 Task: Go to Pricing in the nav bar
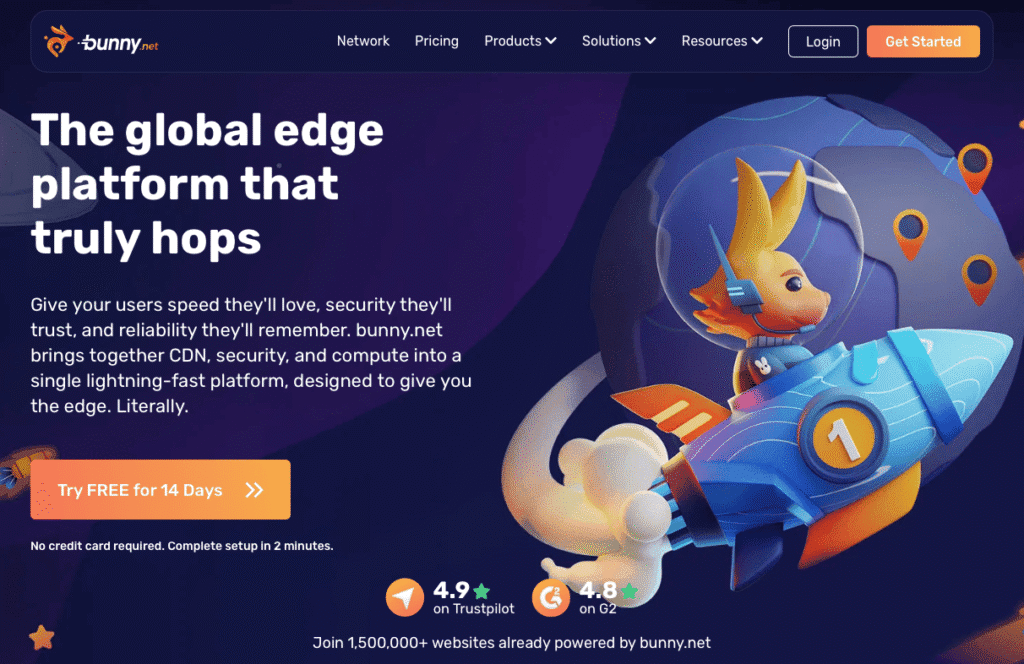click(x=436, y=41)
